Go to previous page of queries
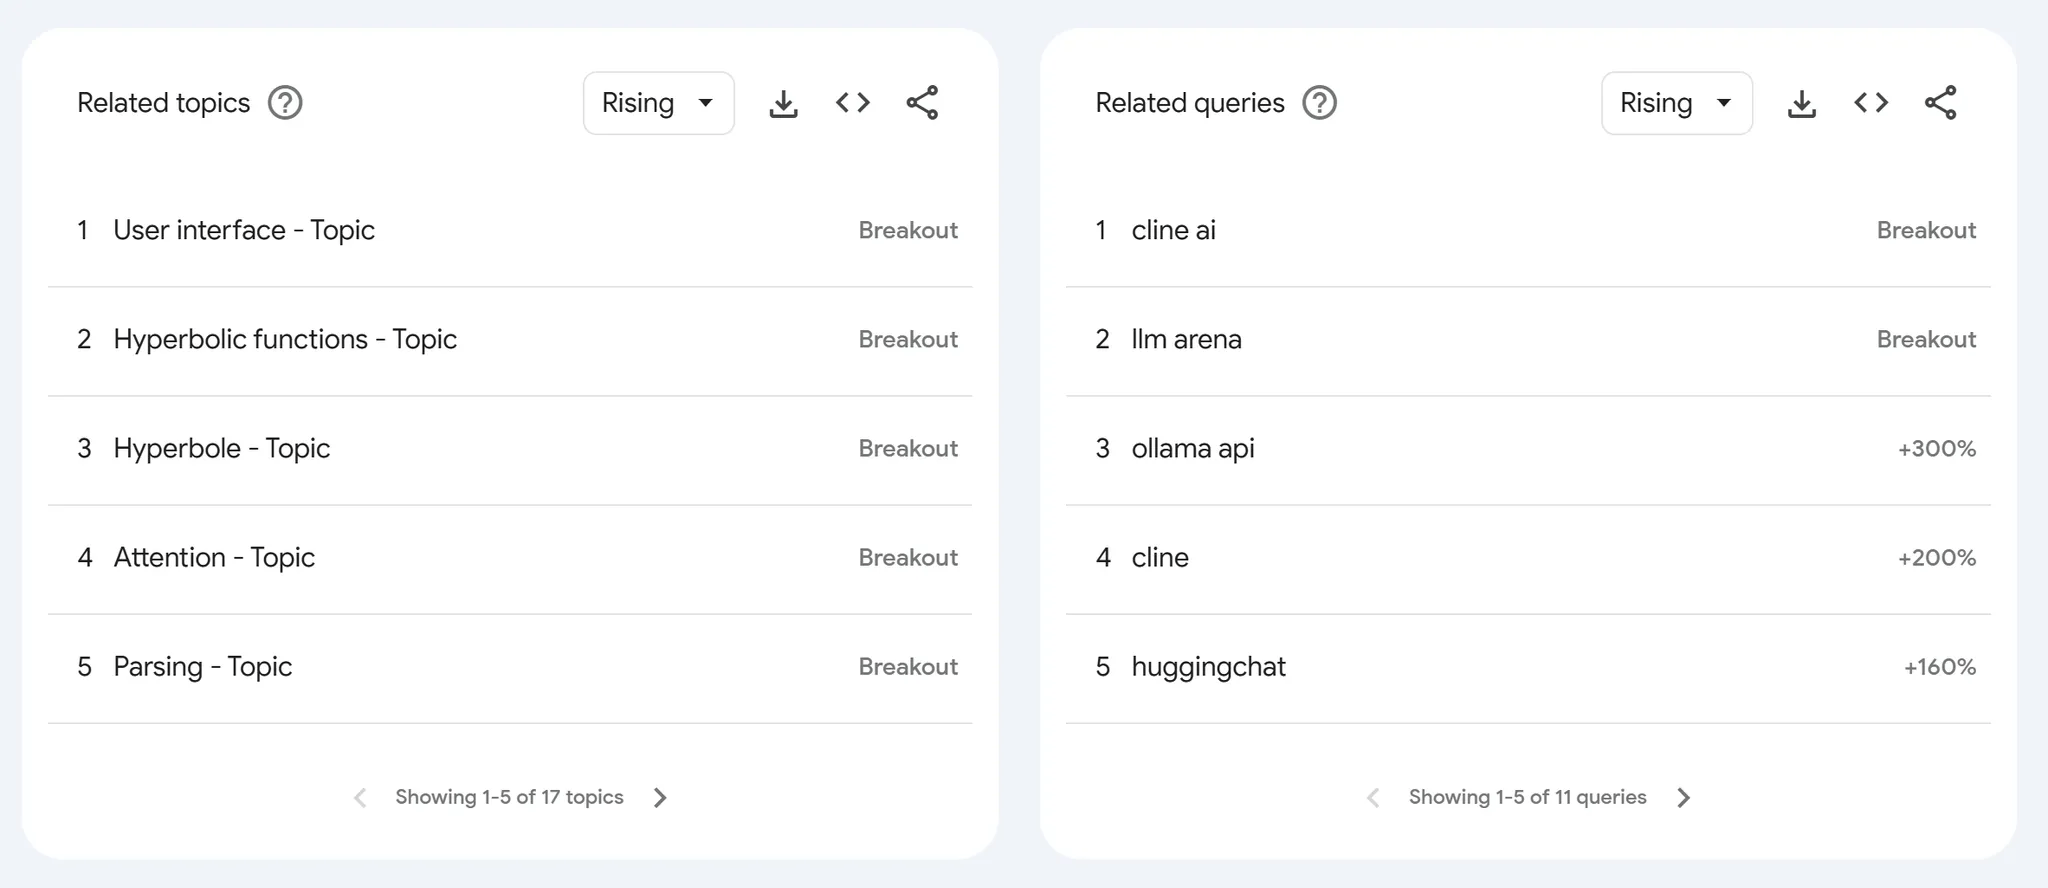This screenshot has height=888, width=2048. point(1373,797)
